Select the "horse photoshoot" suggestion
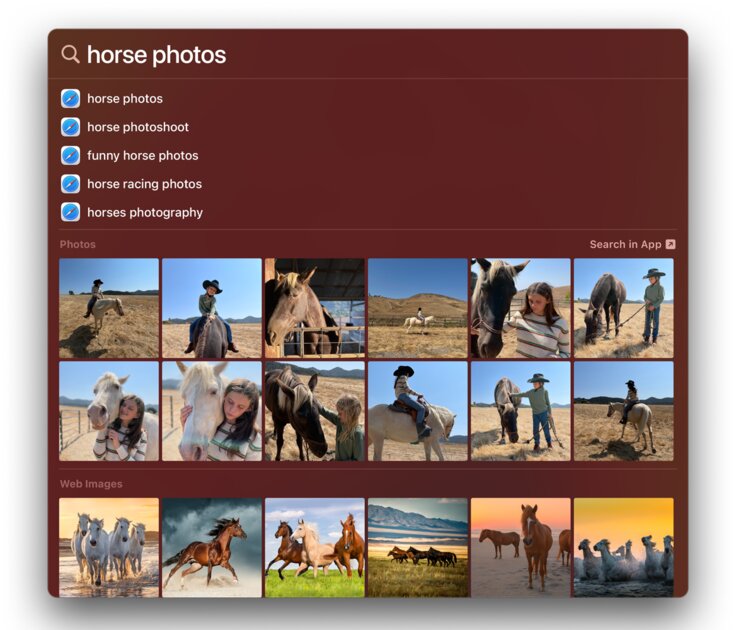The height and width of the screenshot is (630, 736). click(138, 127)
